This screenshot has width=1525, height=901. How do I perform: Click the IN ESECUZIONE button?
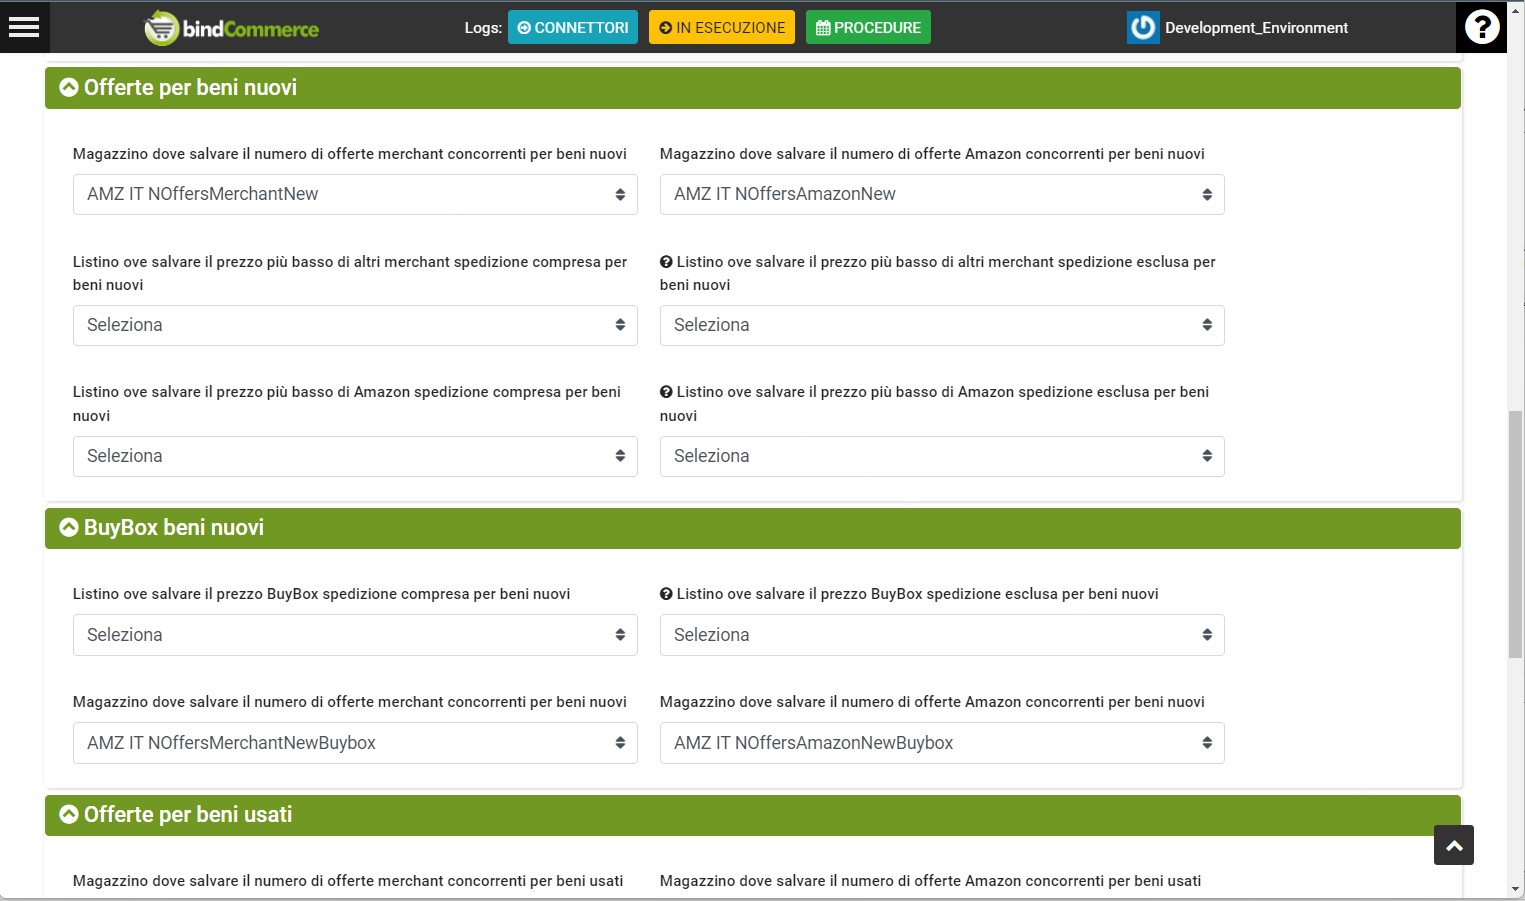tap(721, 27)
